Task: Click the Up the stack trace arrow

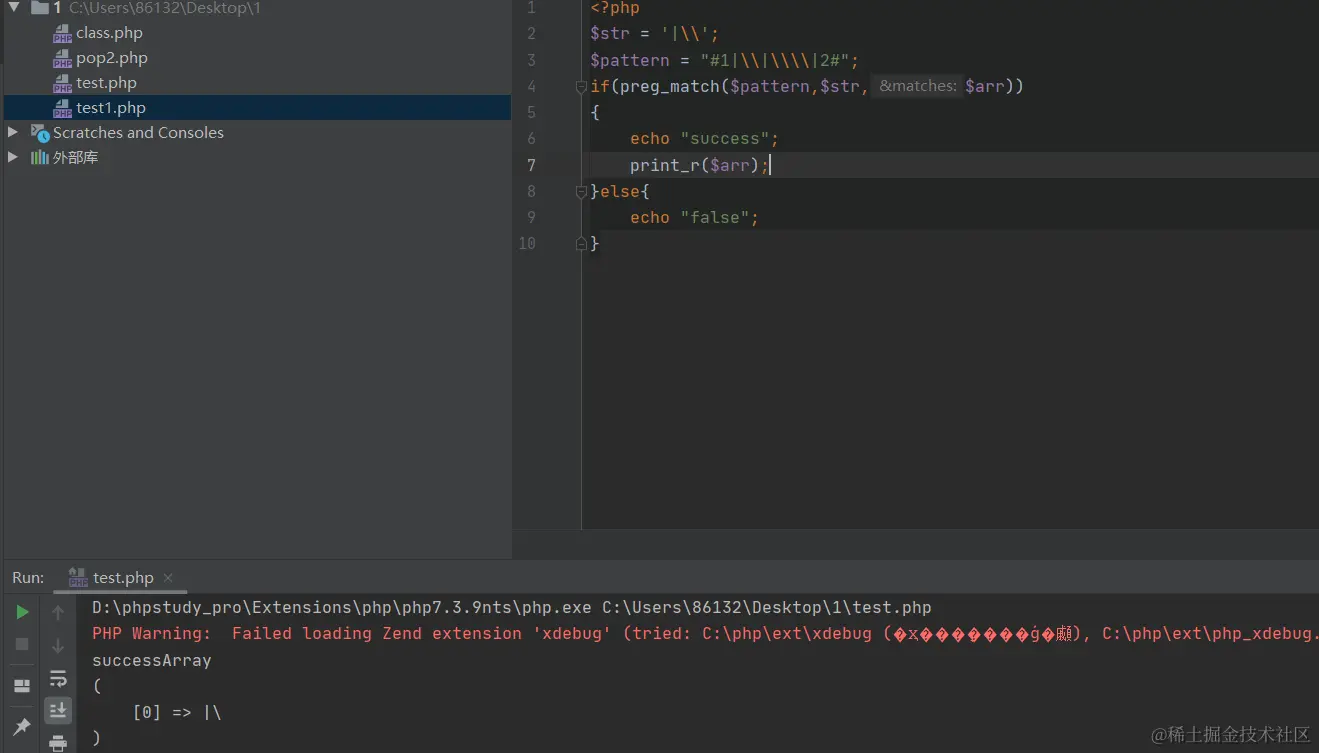Action: pyautogui.click(x=58, y=612)
